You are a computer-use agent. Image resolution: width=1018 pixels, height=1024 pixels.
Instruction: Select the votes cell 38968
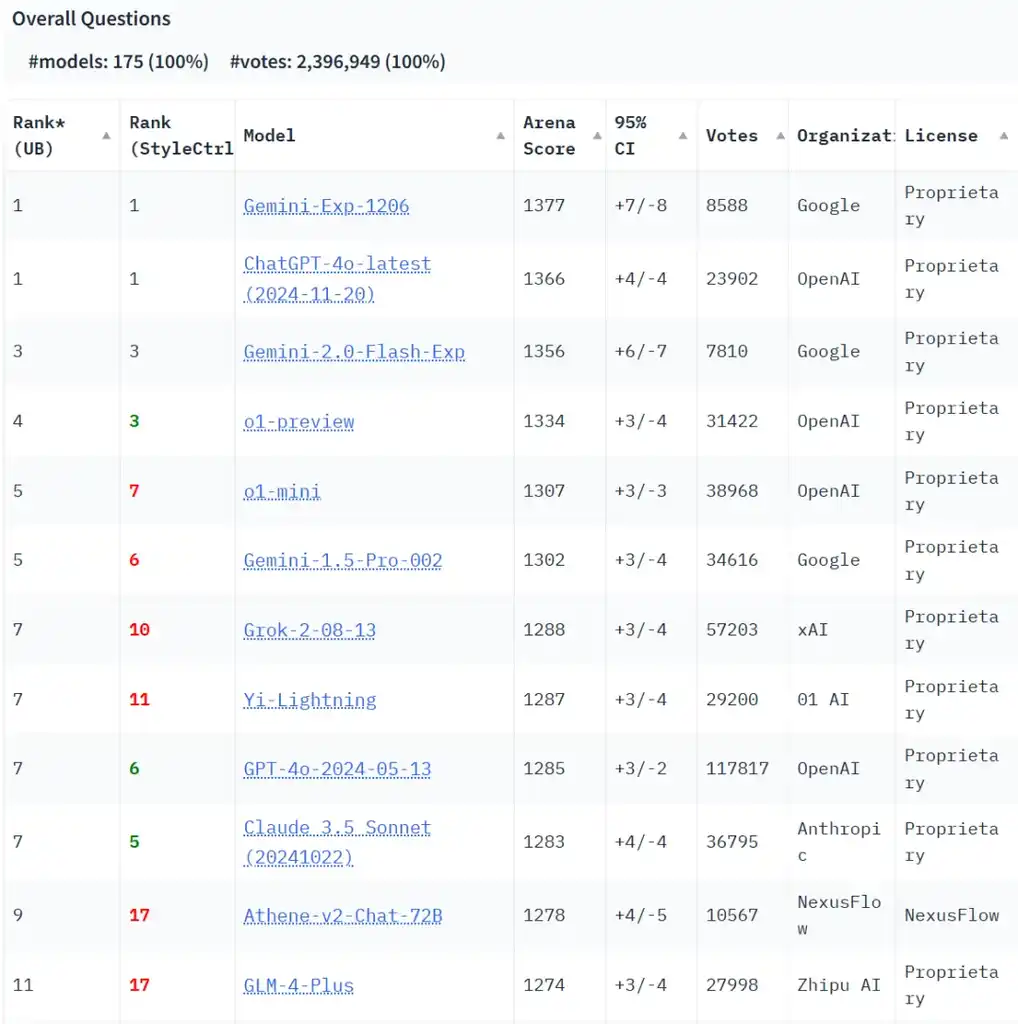coord(731,491)
